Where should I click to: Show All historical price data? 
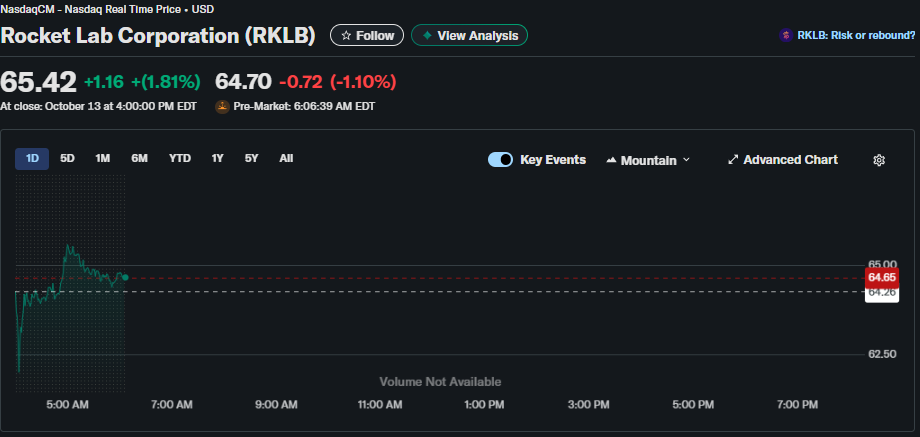click(286, 158)
